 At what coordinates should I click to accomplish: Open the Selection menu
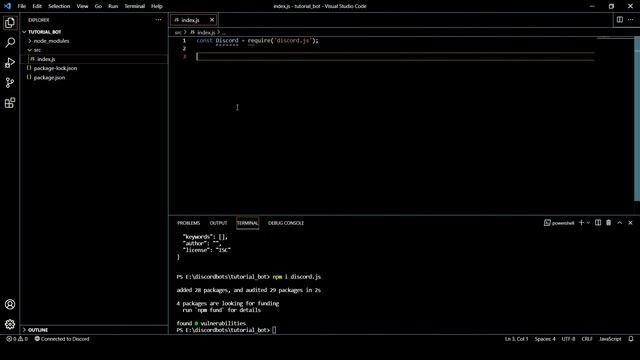59,6
